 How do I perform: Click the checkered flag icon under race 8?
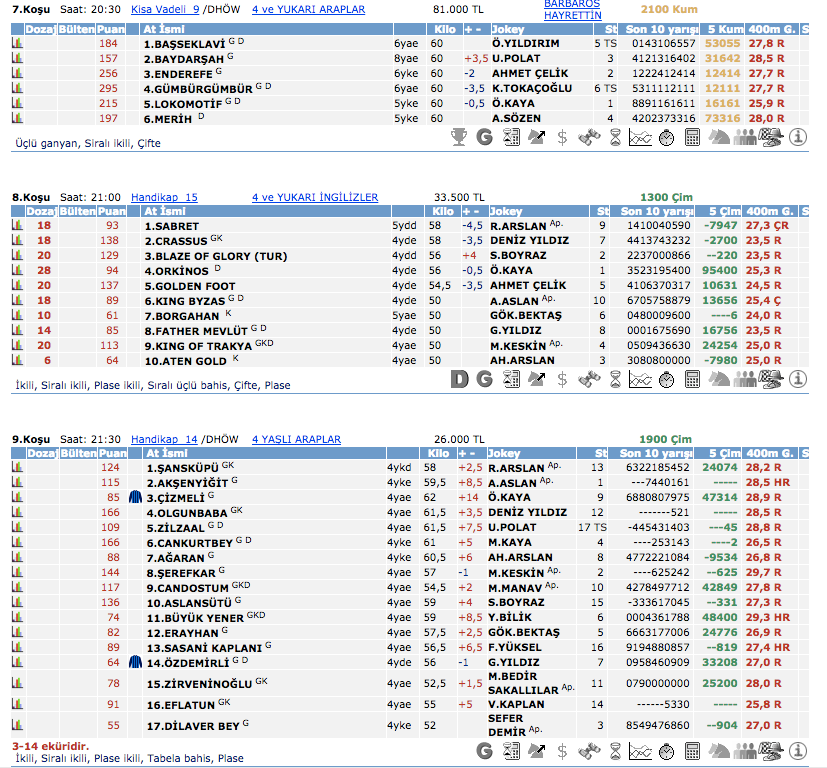coord(771,379)
